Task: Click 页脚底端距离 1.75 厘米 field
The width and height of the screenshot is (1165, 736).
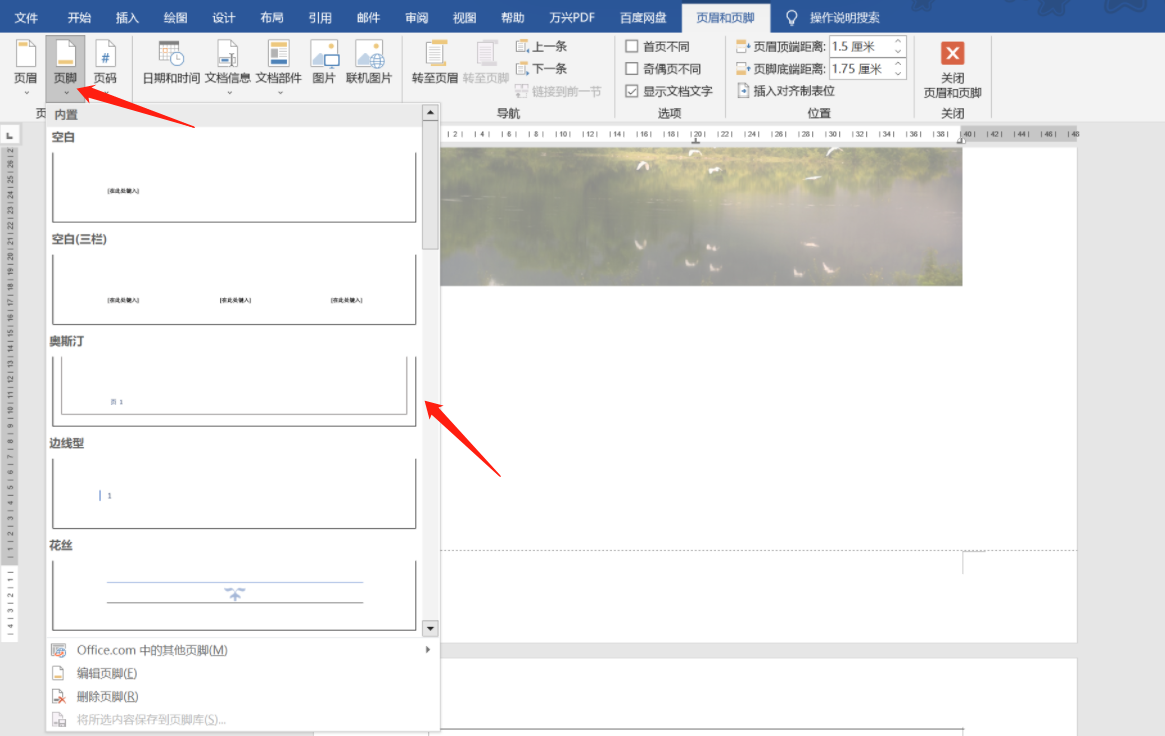Action: pos(860,68)
